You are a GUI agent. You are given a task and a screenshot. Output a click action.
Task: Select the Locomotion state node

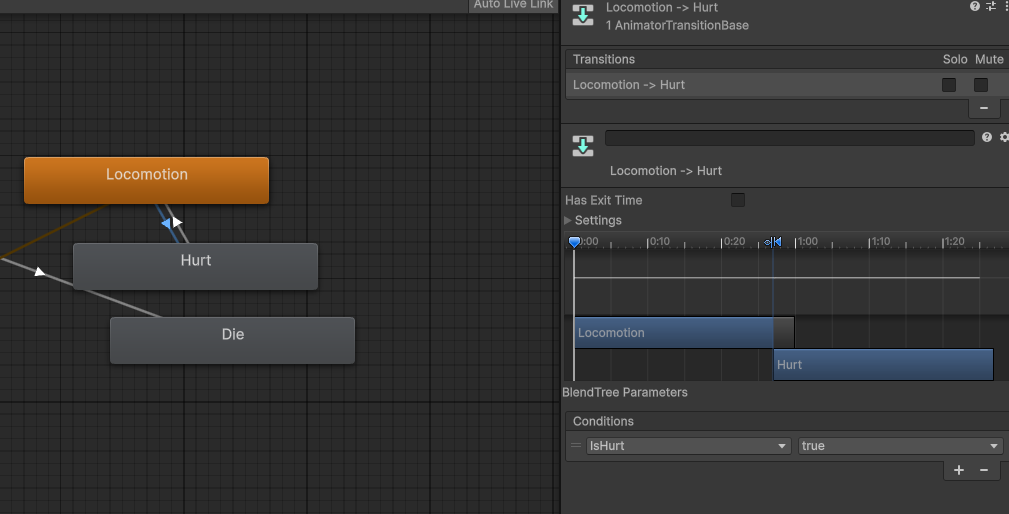146,181
